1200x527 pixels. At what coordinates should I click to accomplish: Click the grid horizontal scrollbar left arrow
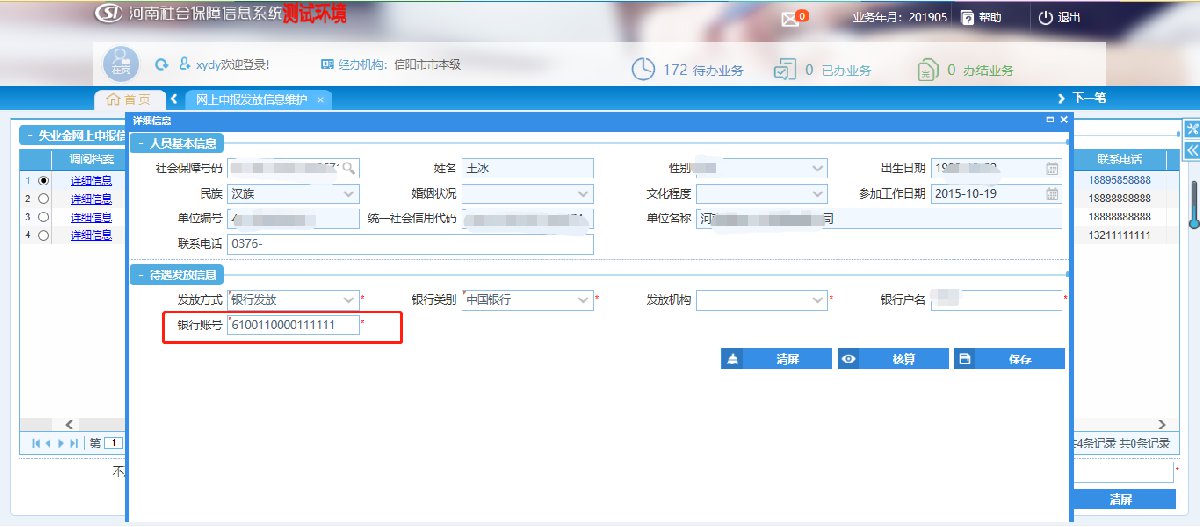(69, 424)
